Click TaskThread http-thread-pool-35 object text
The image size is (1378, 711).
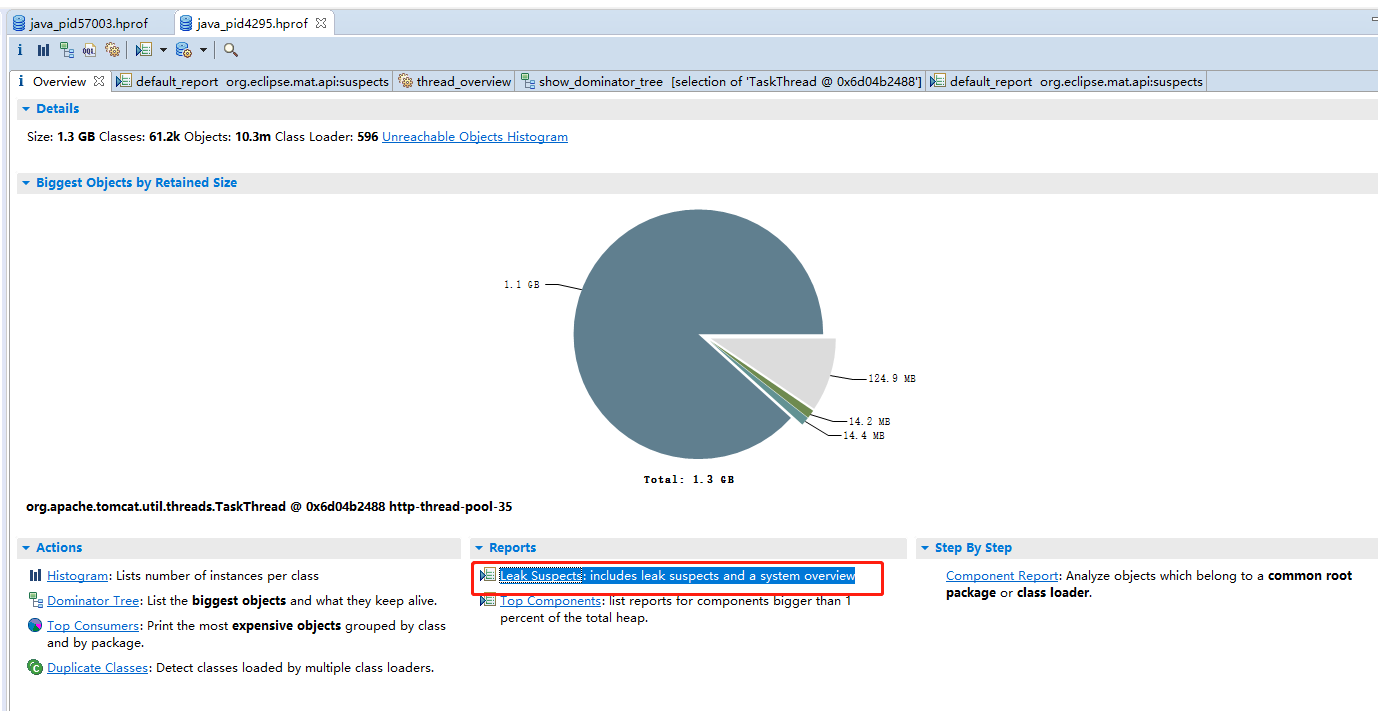coord(269,507)
